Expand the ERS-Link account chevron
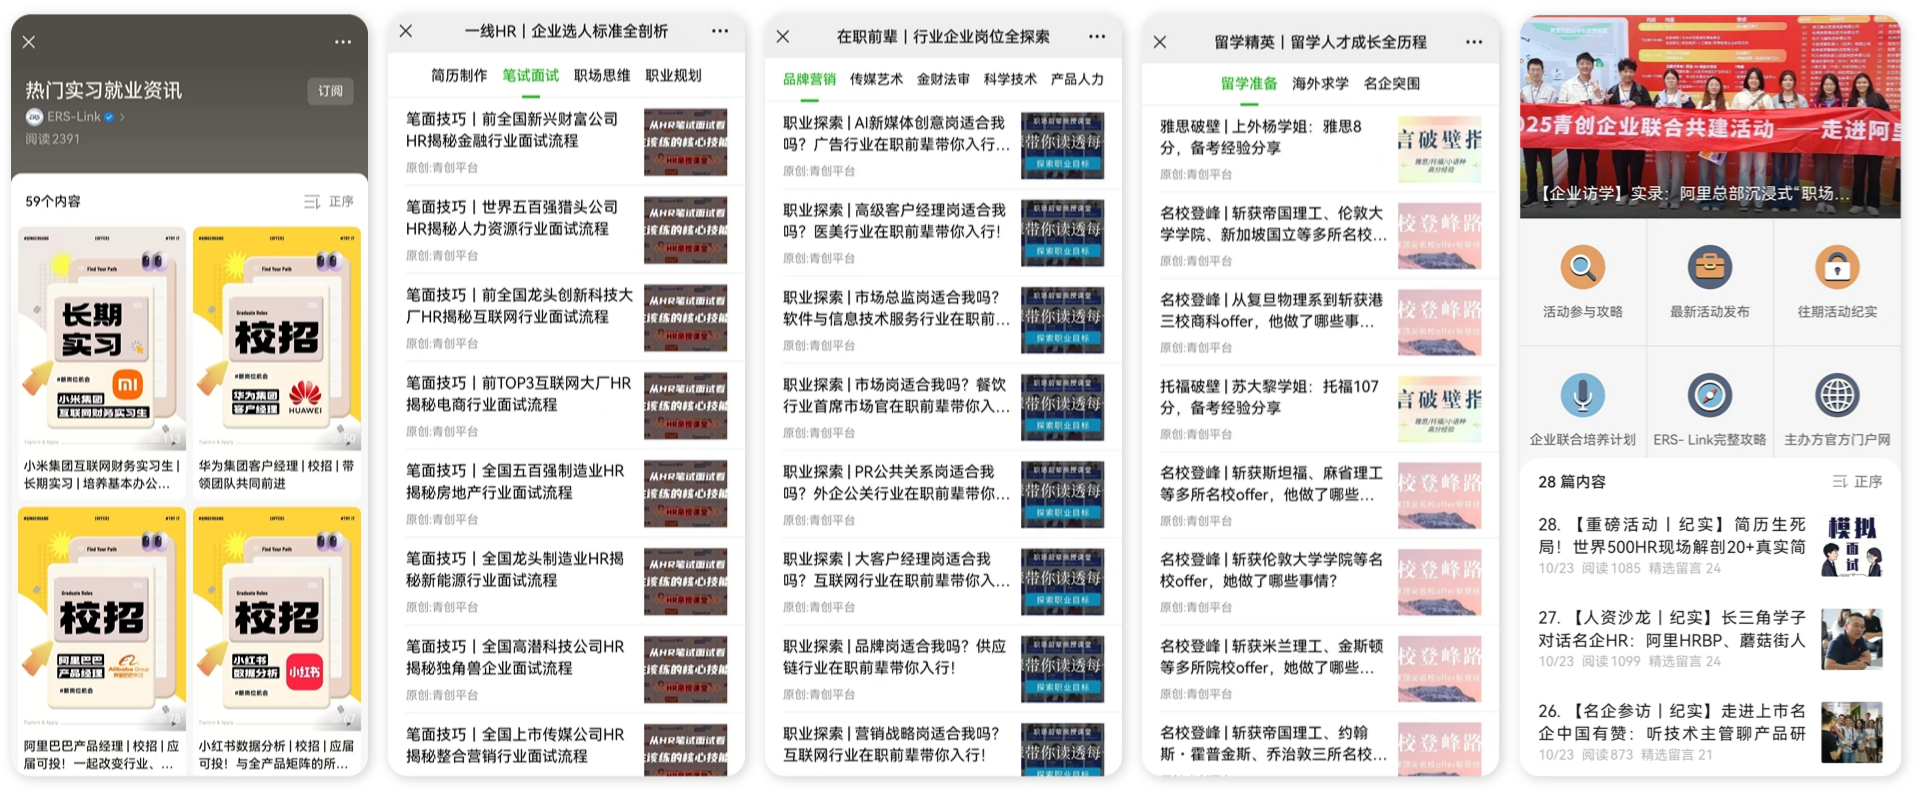This screenshot has height=792, width=1919. [x=123, y=117]
